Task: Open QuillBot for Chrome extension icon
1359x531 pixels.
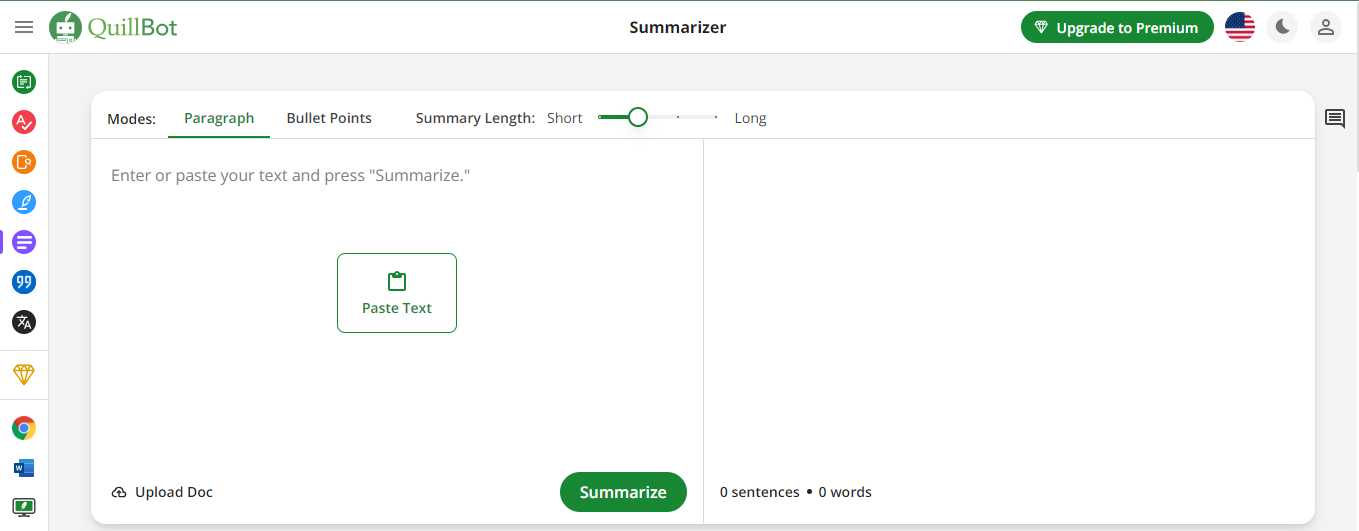Action: pyautogui.click(x=24, y=428)
